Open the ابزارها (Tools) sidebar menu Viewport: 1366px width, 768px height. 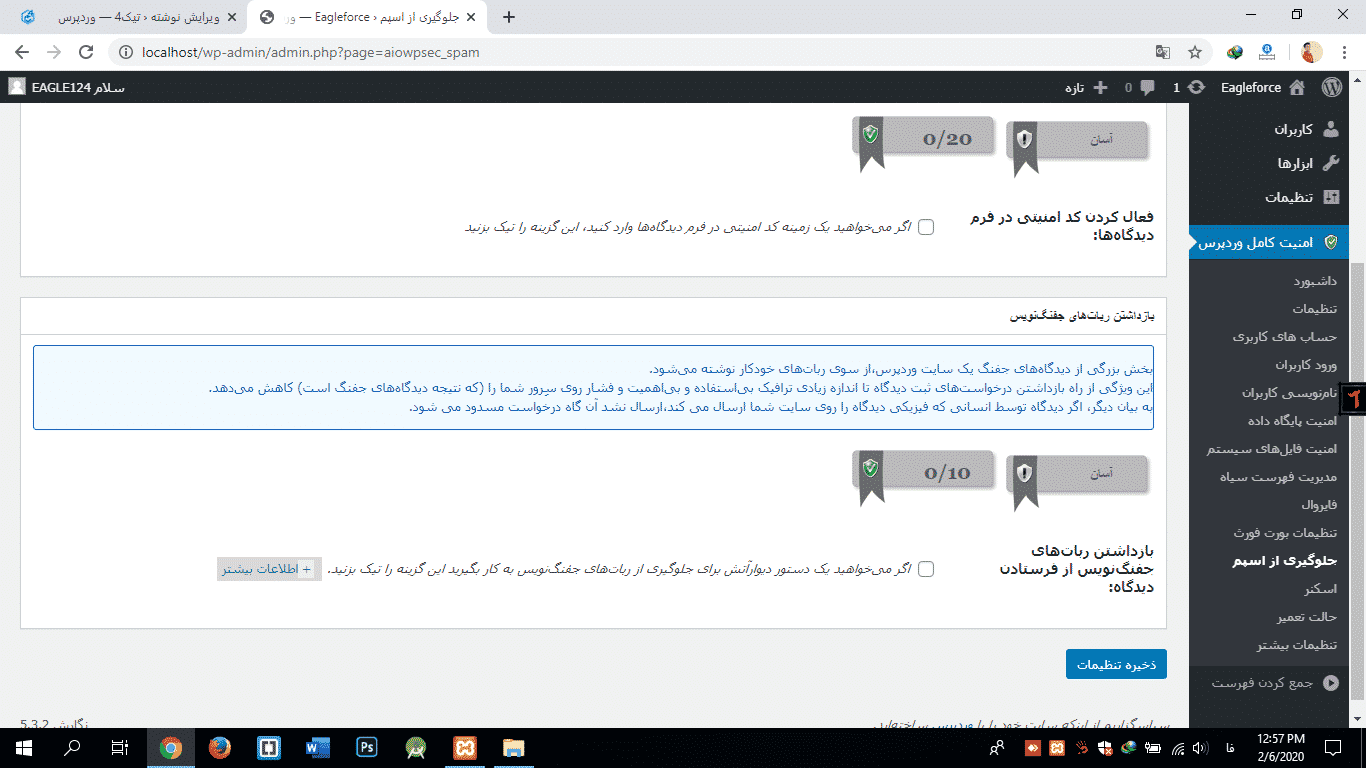[x=1269, y=163]
